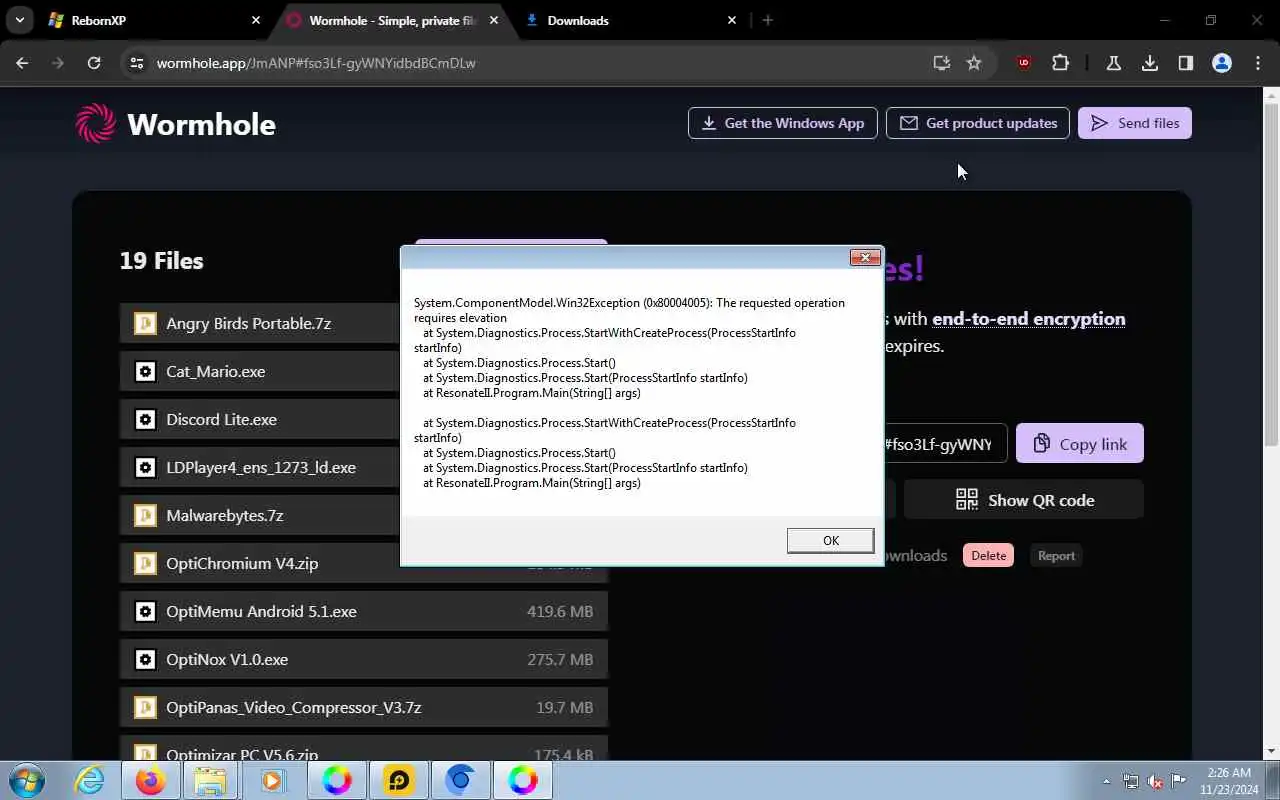Copy link to the shared files

[1080, 443]
